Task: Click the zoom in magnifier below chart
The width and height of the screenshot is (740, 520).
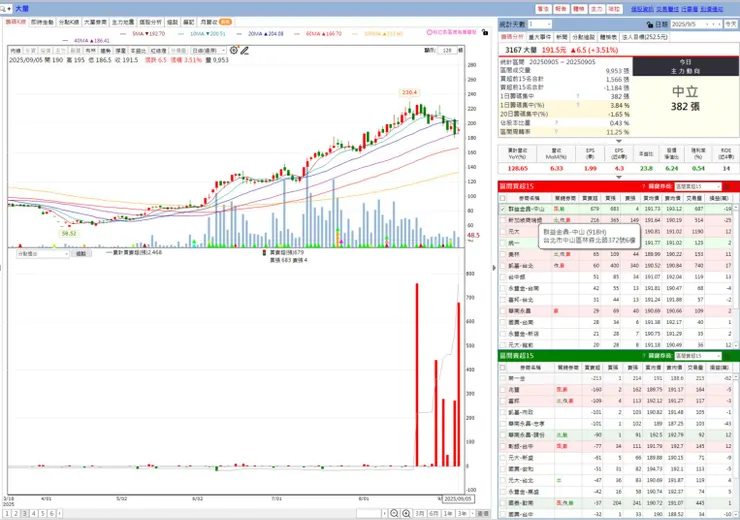Action: click(x=406, y=513)
